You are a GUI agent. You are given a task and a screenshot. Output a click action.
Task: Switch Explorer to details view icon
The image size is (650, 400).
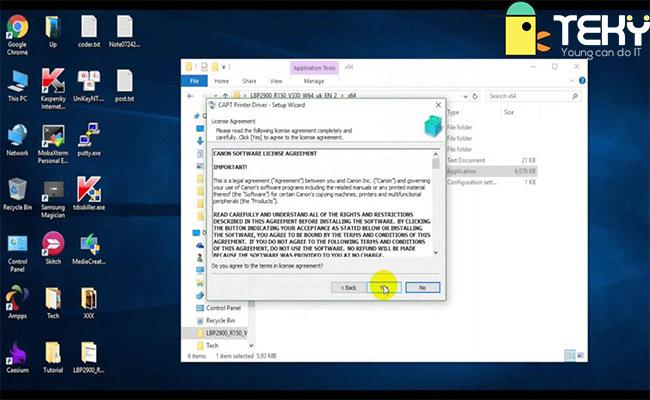tap(570, 355)
